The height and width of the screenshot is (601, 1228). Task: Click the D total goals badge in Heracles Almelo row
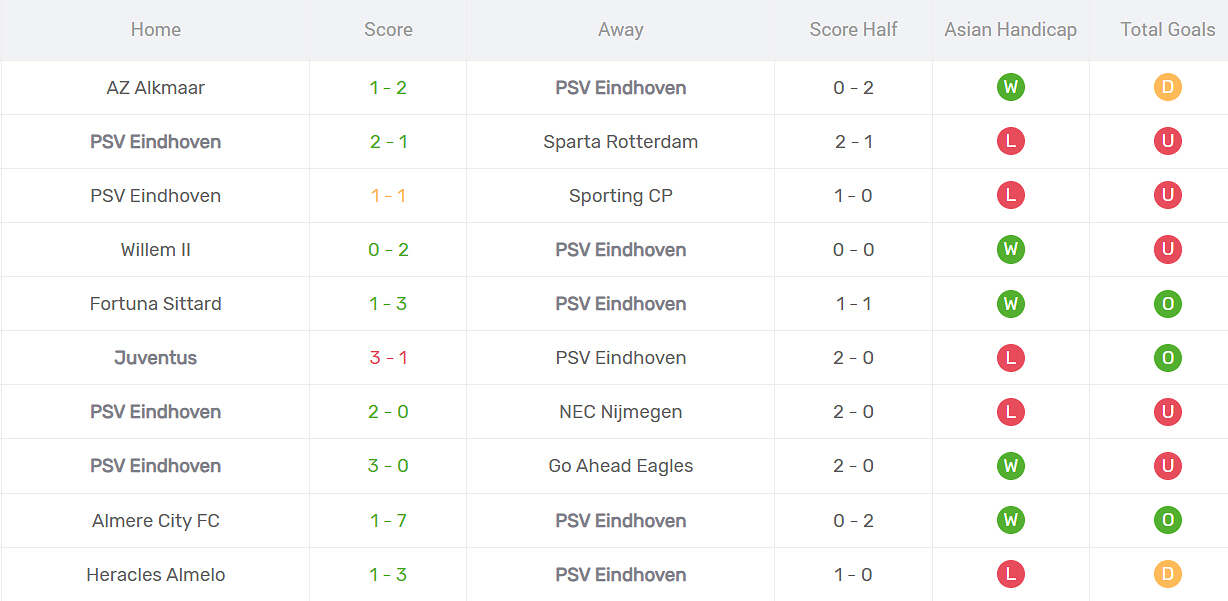pos(1167,574)
